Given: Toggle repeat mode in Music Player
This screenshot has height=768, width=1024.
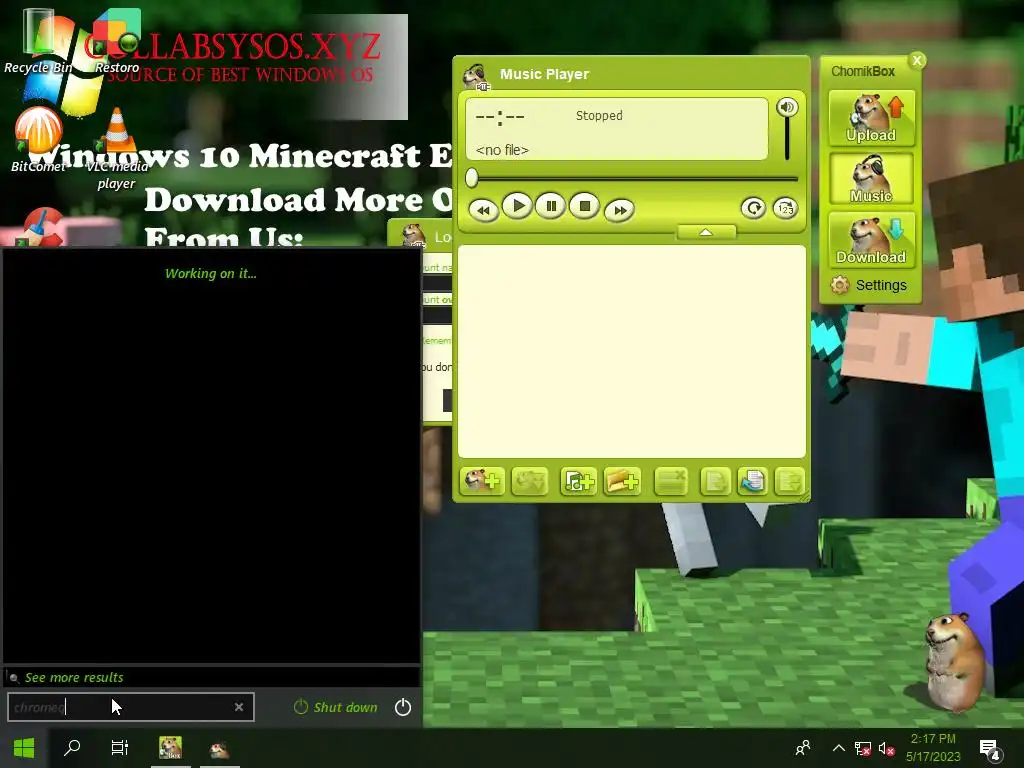Looking at the screenshot, I should [754, 208].
